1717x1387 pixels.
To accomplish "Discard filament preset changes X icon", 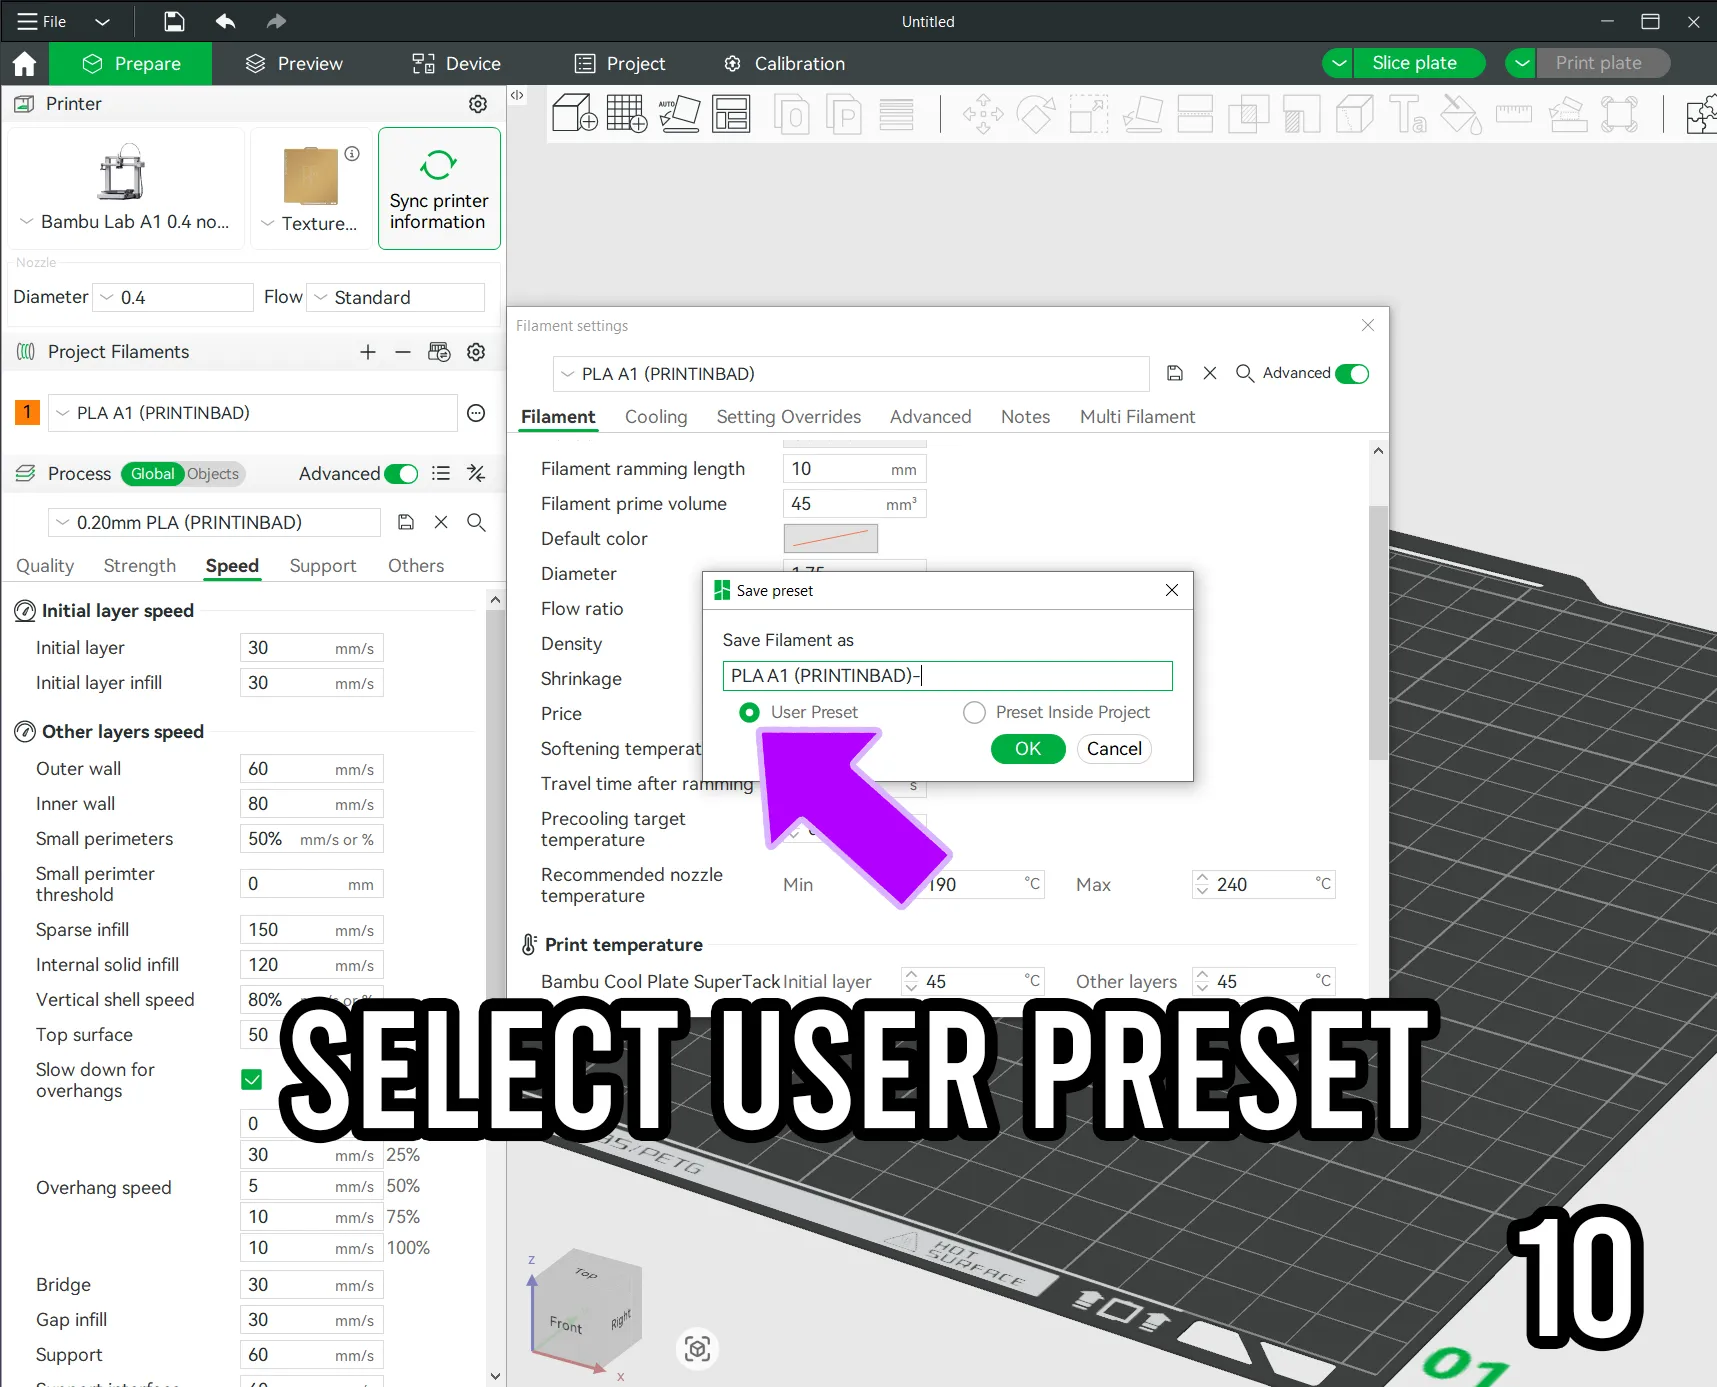I will (x=1210, y=373).
